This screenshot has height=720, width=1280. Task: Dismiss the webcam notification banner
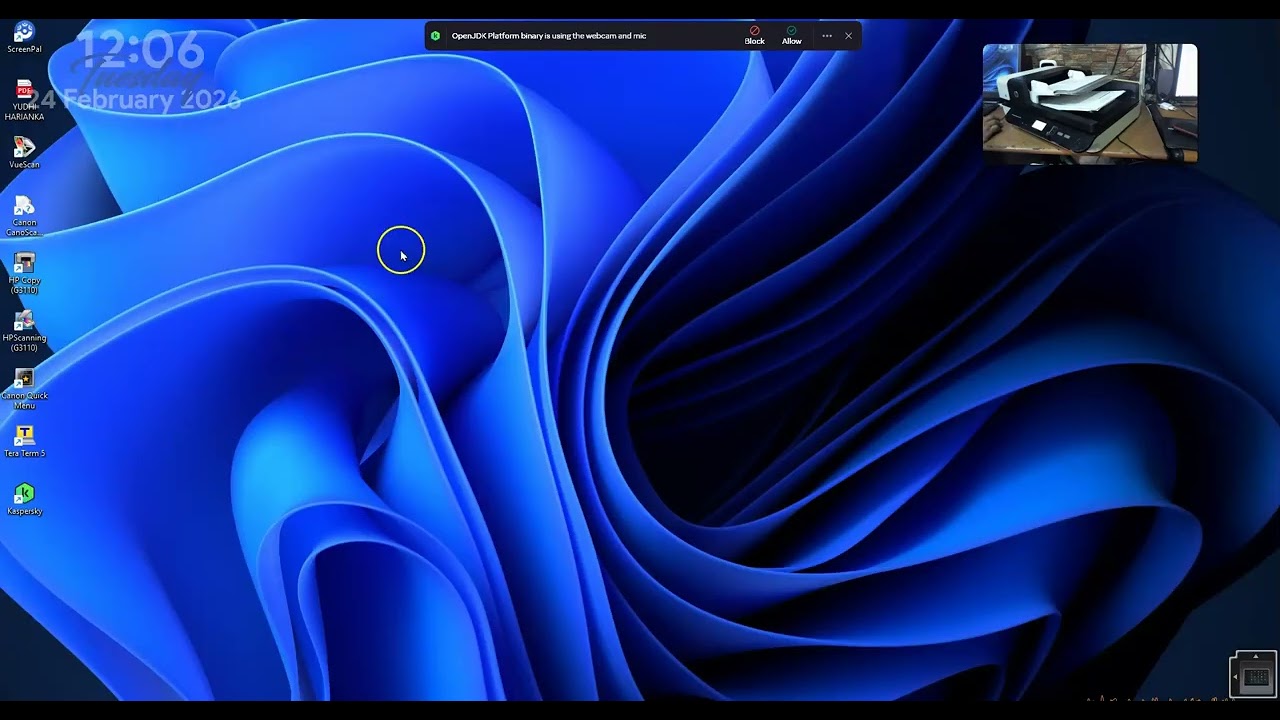point(849,36)
